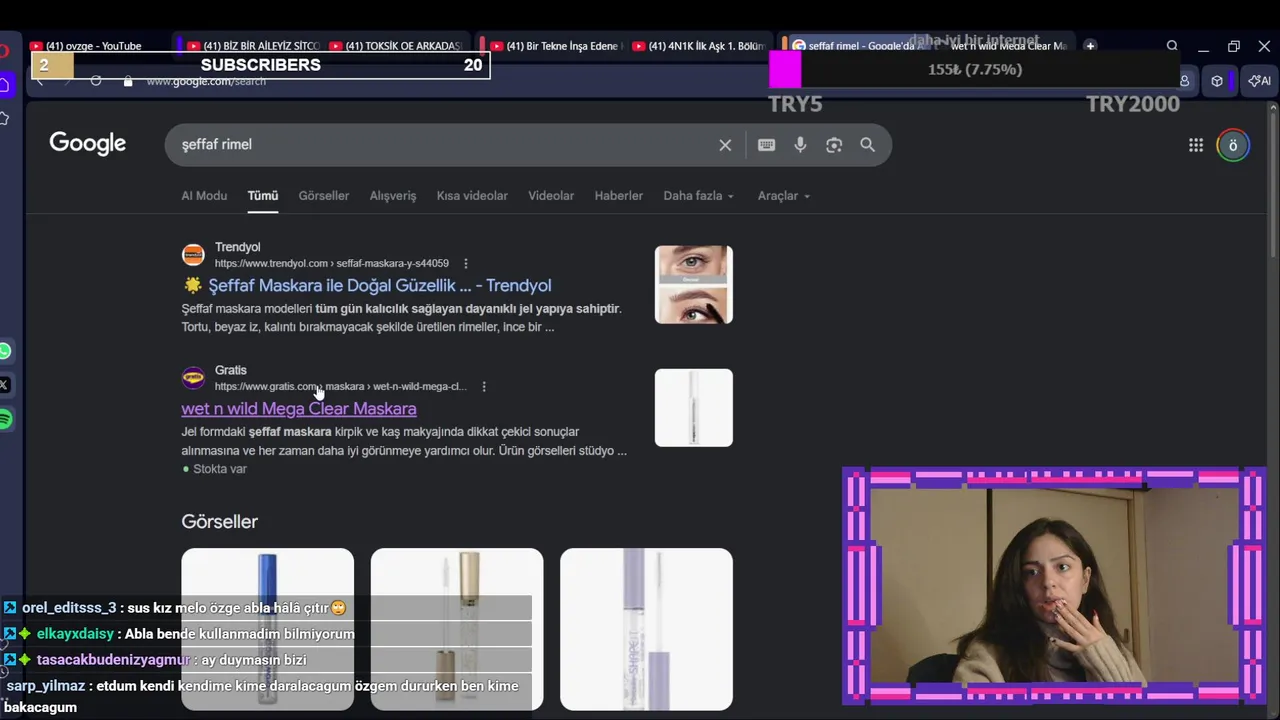Viewport: 1280px width, 720px height.
Task: Switch to the Görseller tab
Action: [x=324, y=196]
